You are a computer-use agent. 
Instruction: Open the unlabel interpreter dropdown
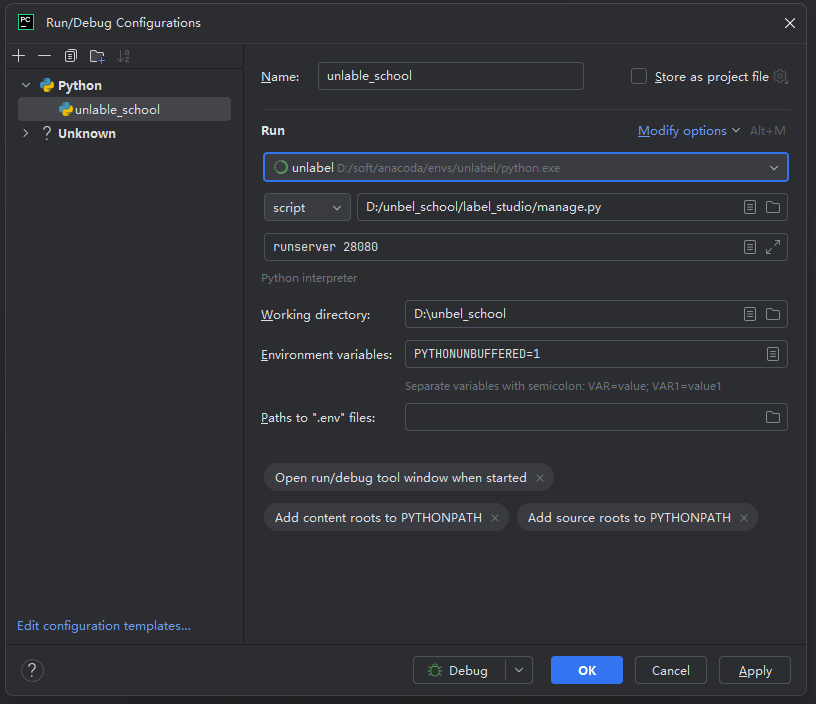tap(526, 168)
